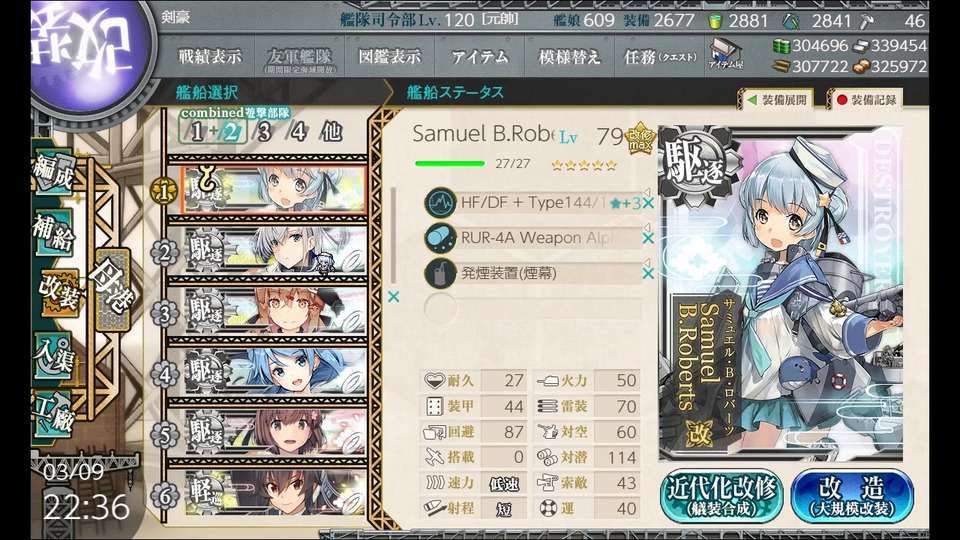Screen dimensions: 960x540
Task: Select the sixth ship light cruiser banner
Action: tap(276, 493)
